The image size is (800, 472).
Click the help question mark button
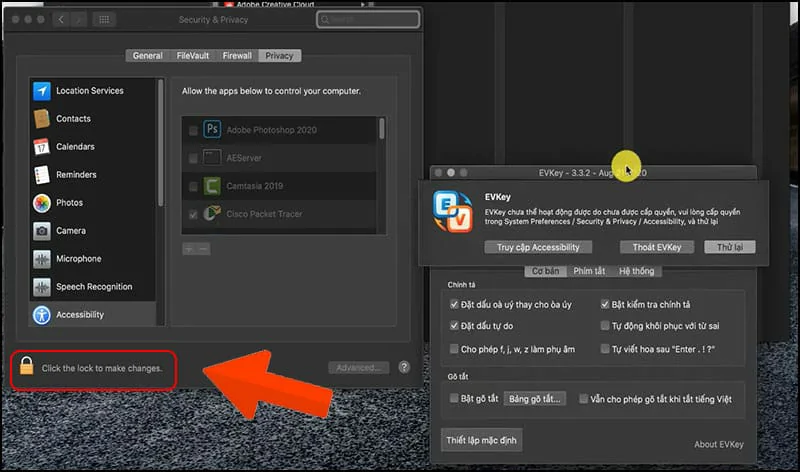[x=404, y=368]
